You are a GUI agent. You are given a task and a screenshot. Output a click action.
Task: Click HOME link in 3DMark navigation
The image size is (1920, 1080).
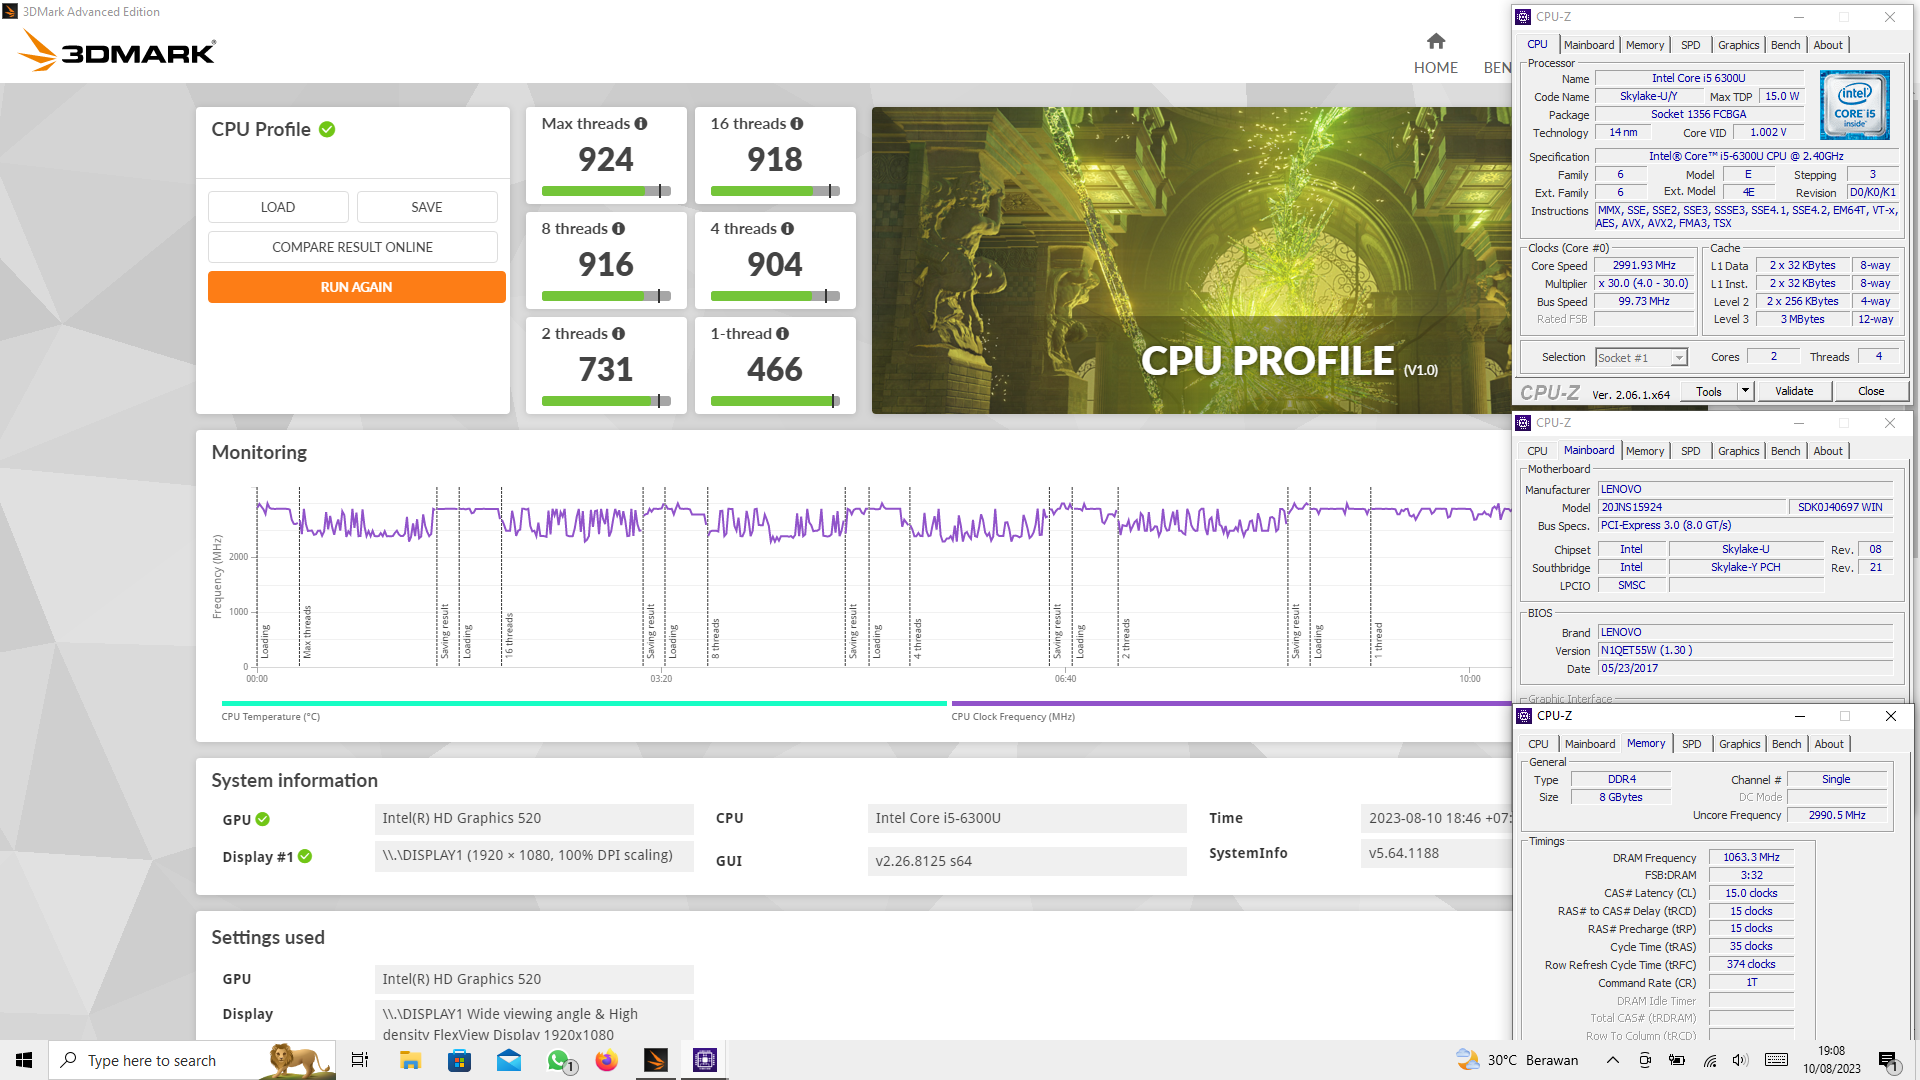pyautogui.click(x=1436, y=68)
